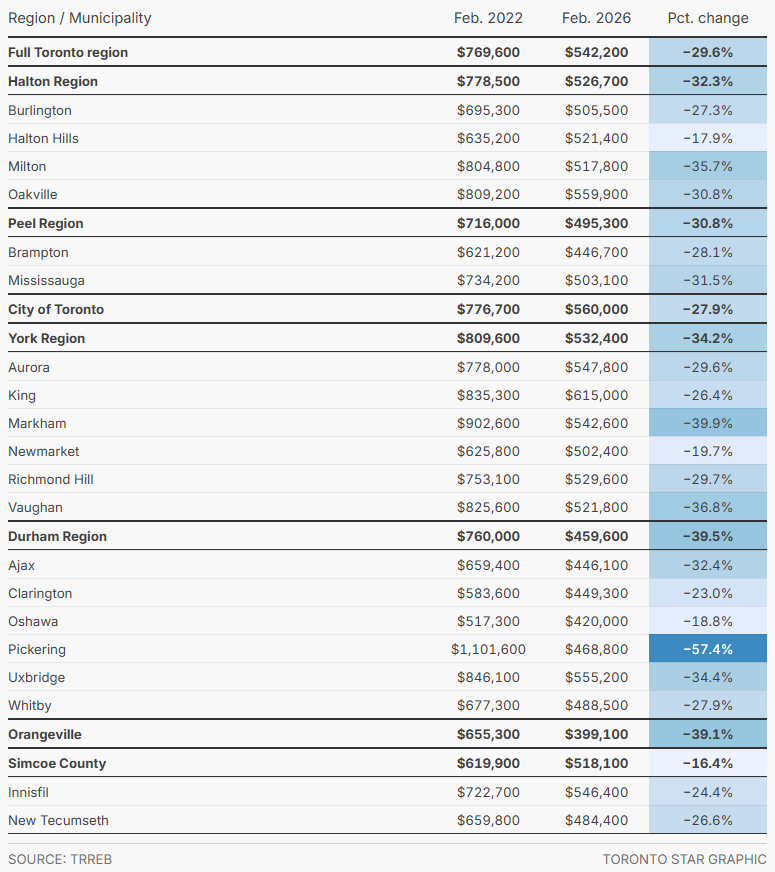The height and width of the screenshot is (872, 775).
Task: Click Markham's −39.9% shaded cell
Action: click(x=708, y=423)
